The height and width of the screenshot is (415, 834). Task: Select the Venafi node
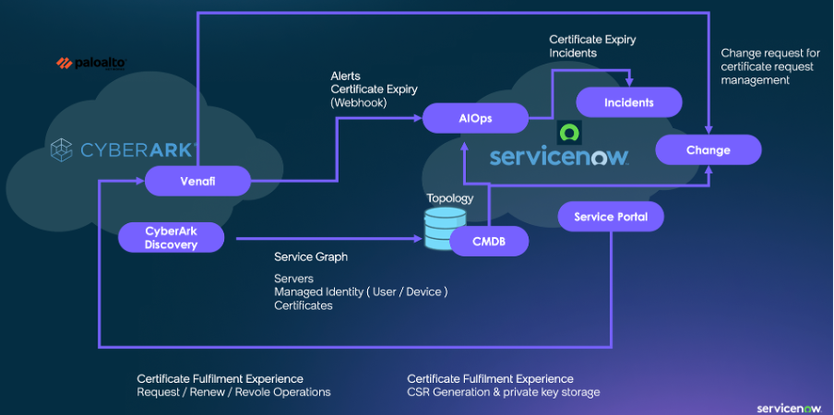point(197,181)
